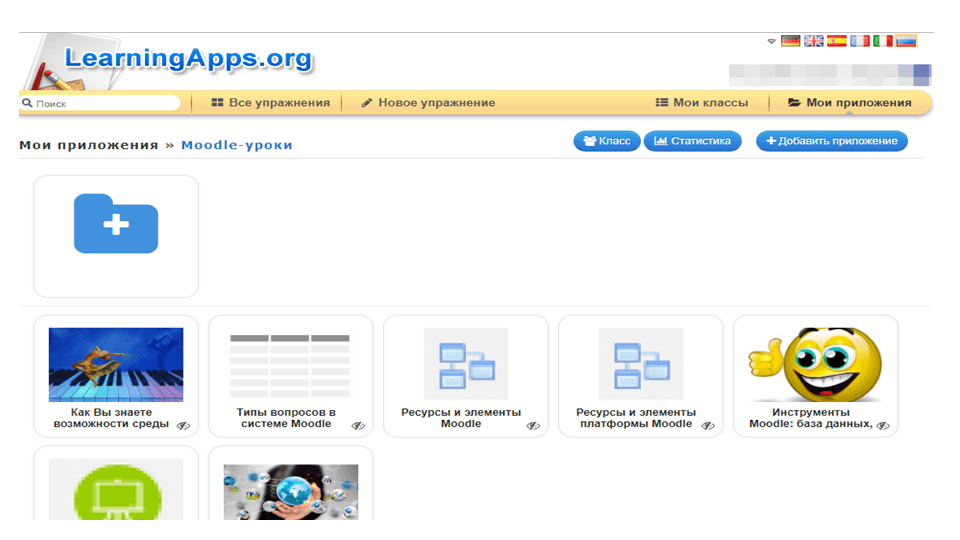Choose the Spanish flag language
960x540 pixels.
point(837,41)
